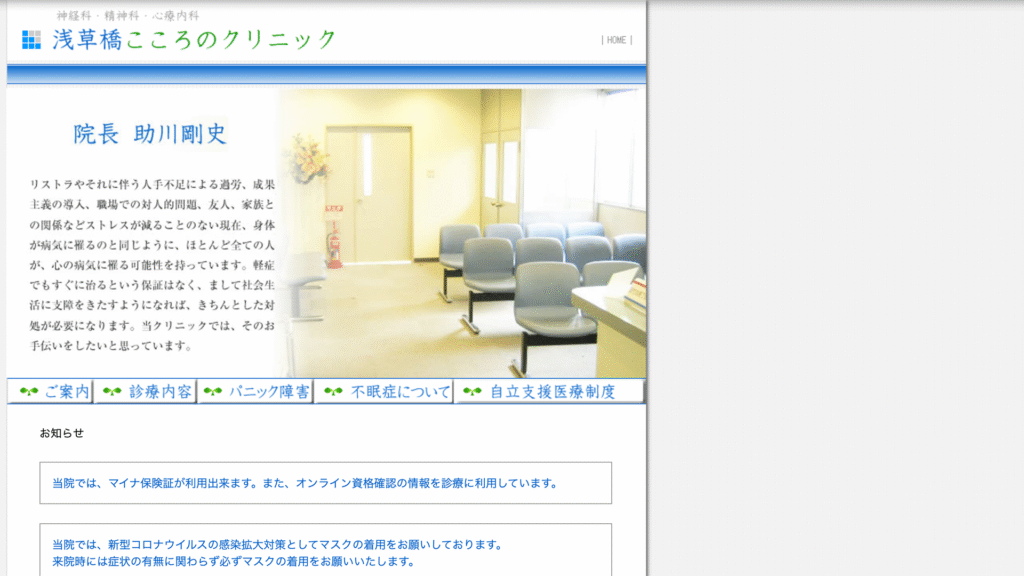This screenshot has height=576, width=1024.
Task: Click the 来院時には症状の有無 notice line
Action: click(x=234, y=562)
